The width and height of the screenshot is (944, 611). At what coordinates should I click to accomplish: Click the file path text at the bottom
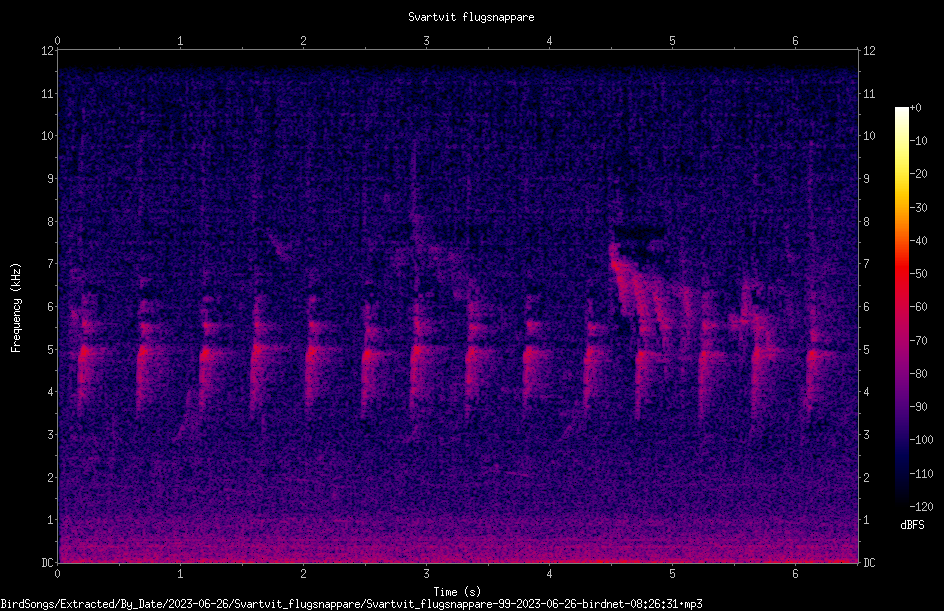pyautogui.click(x=352, y=604)
